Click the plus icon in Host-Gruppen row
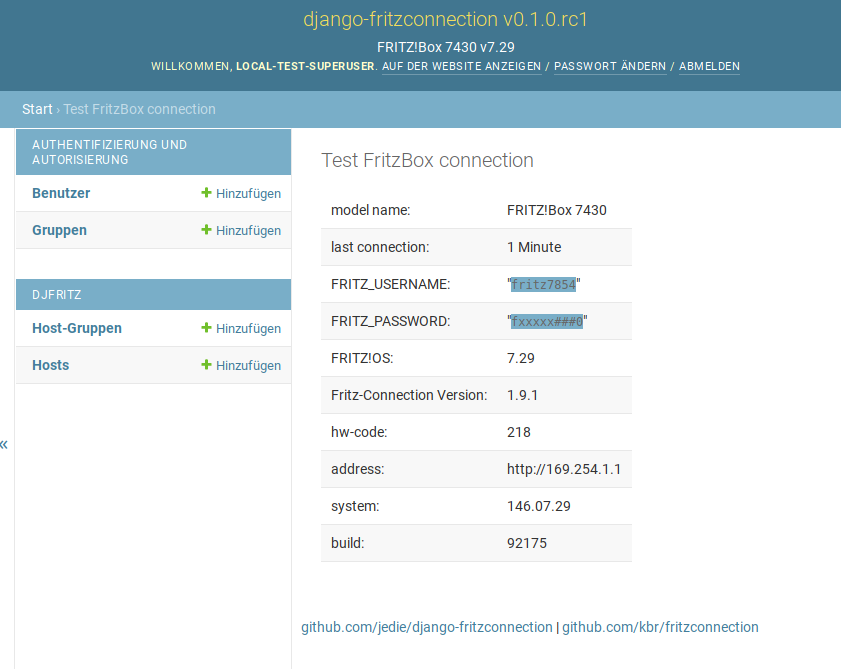This screenshot has width=841, height=669. click(x=206, y=327)
